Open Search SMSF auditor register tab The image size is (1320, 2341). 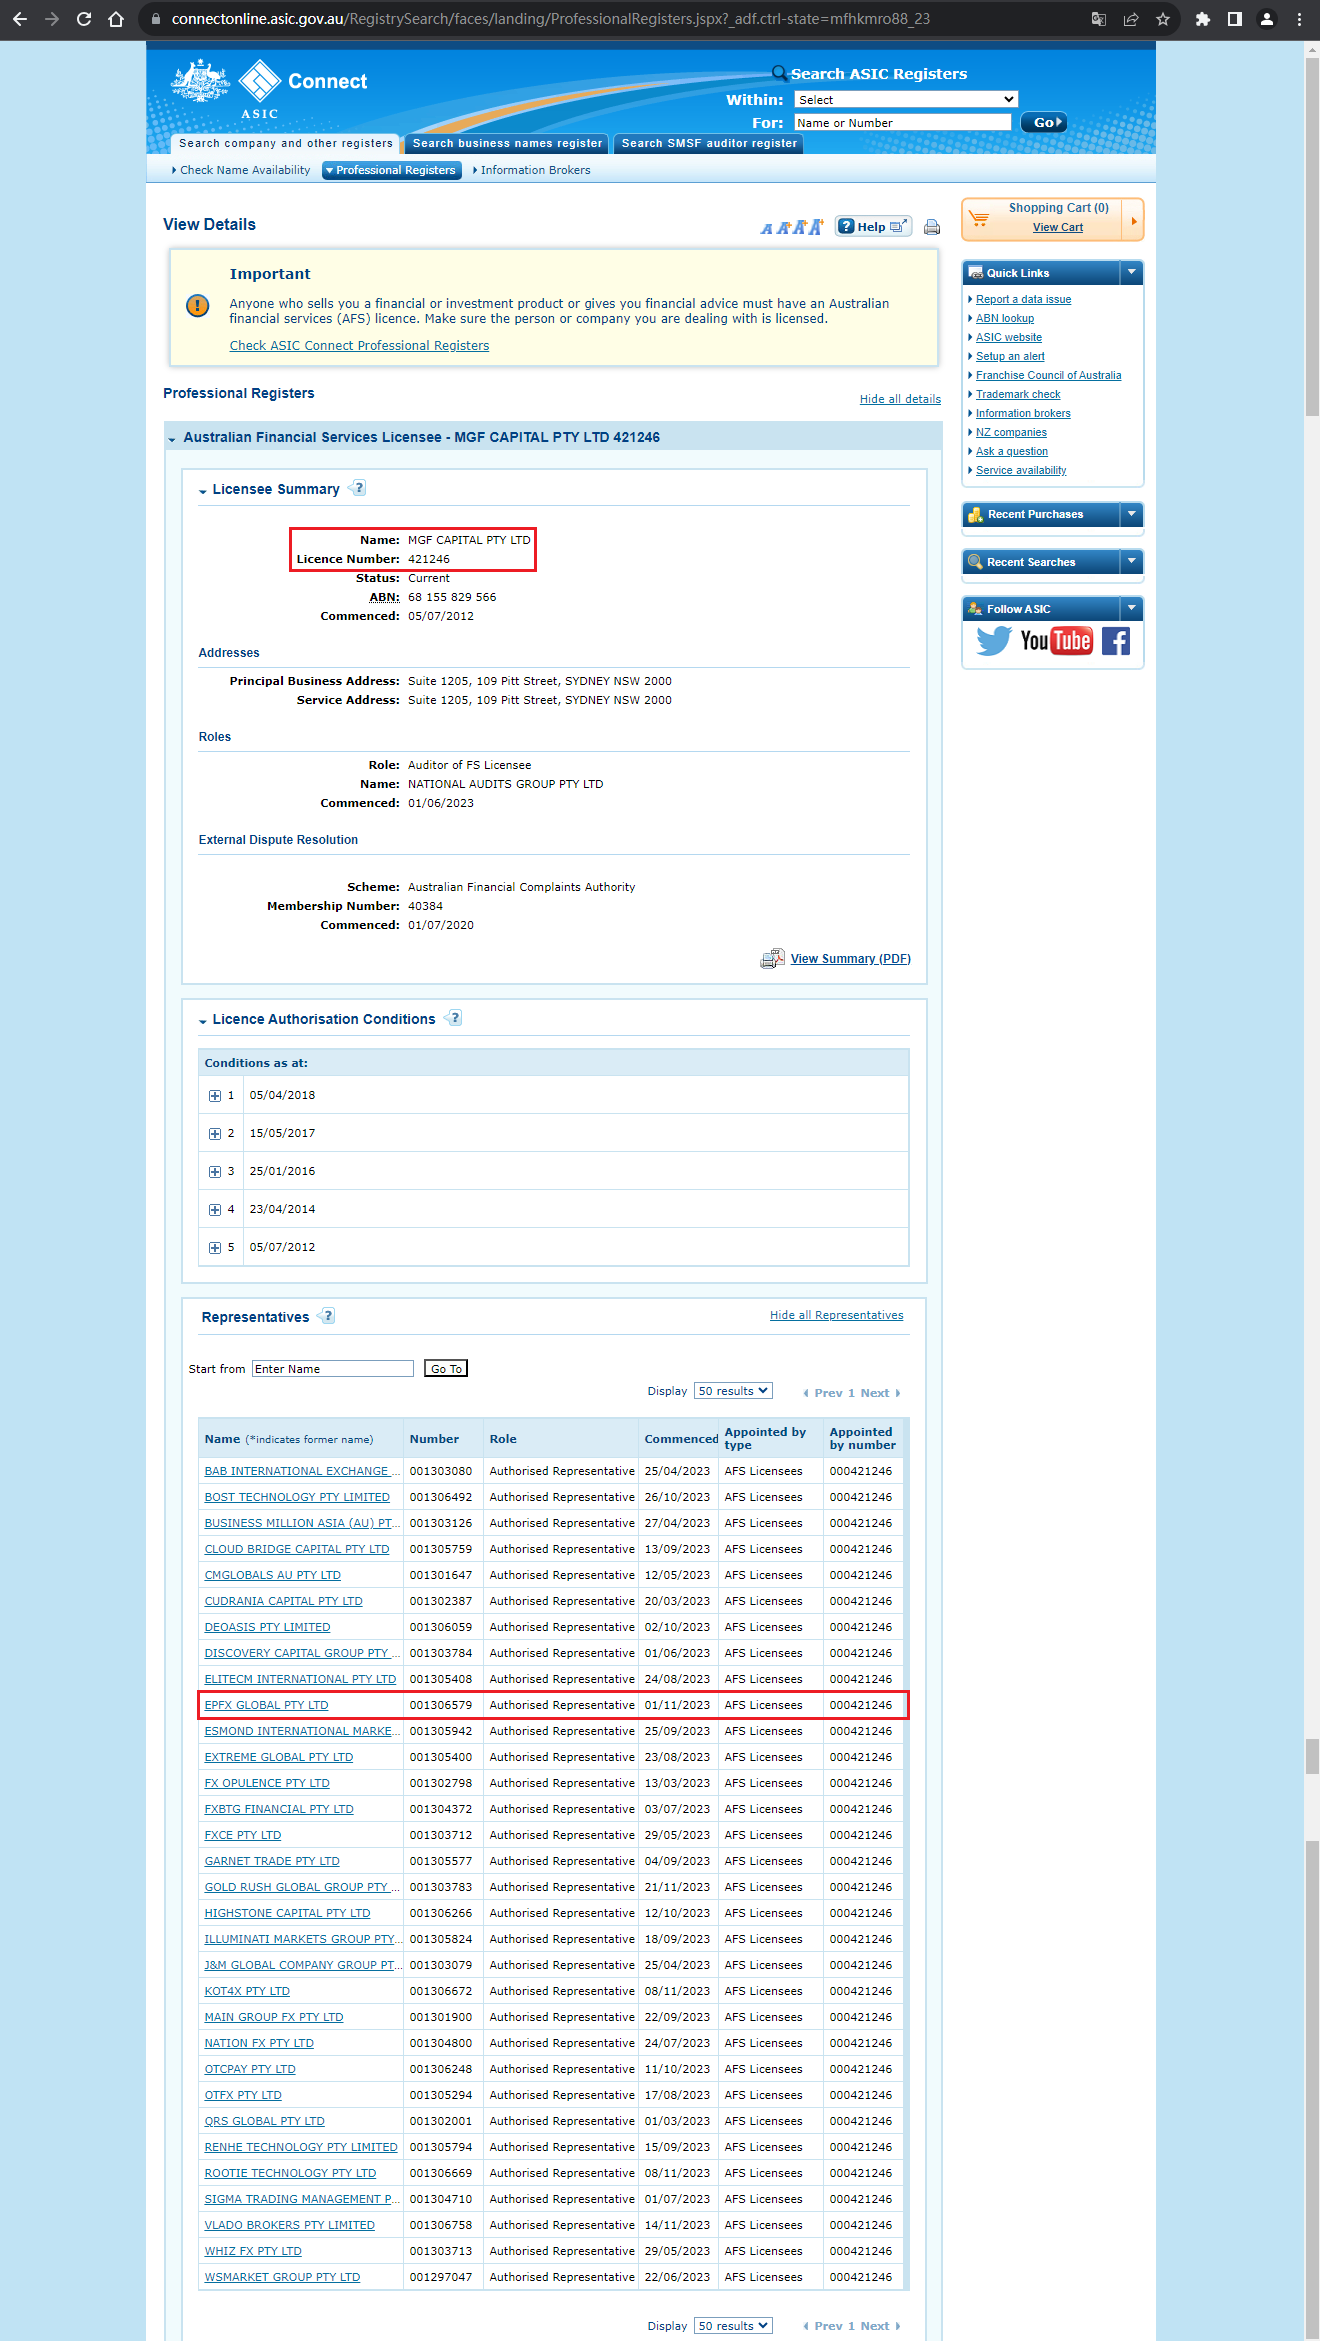pyautogui.click(x=709, y=144)
